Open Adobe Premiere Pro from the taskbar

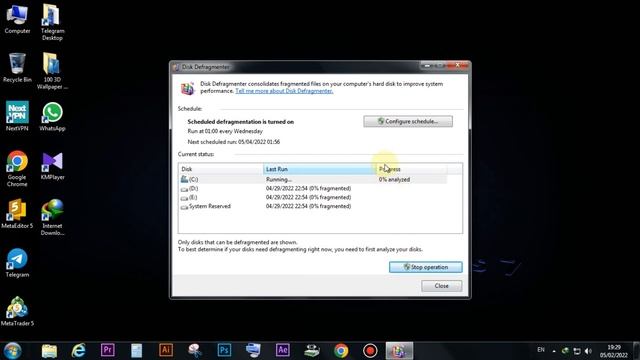tap(108, 350)
